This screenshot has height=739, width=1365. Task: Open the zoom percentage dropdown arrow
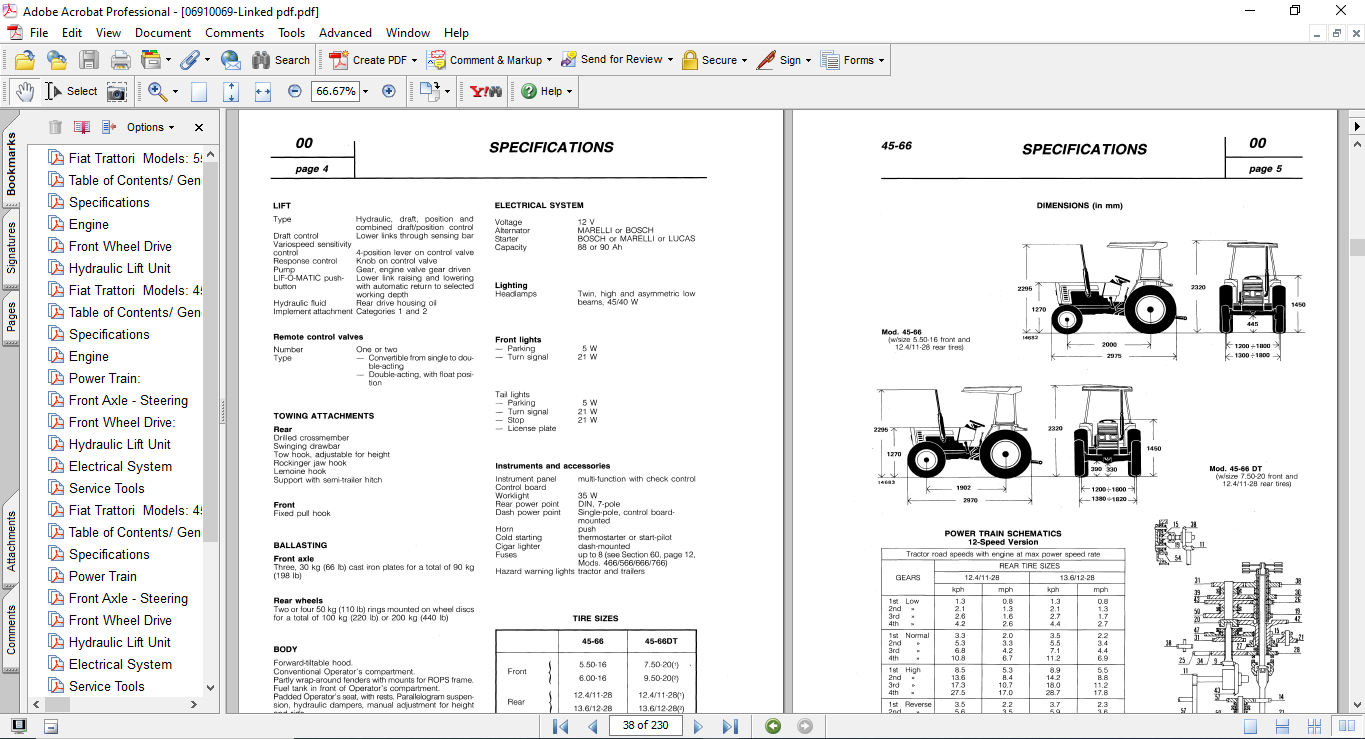pyautogui.click(x=365, y=91)
